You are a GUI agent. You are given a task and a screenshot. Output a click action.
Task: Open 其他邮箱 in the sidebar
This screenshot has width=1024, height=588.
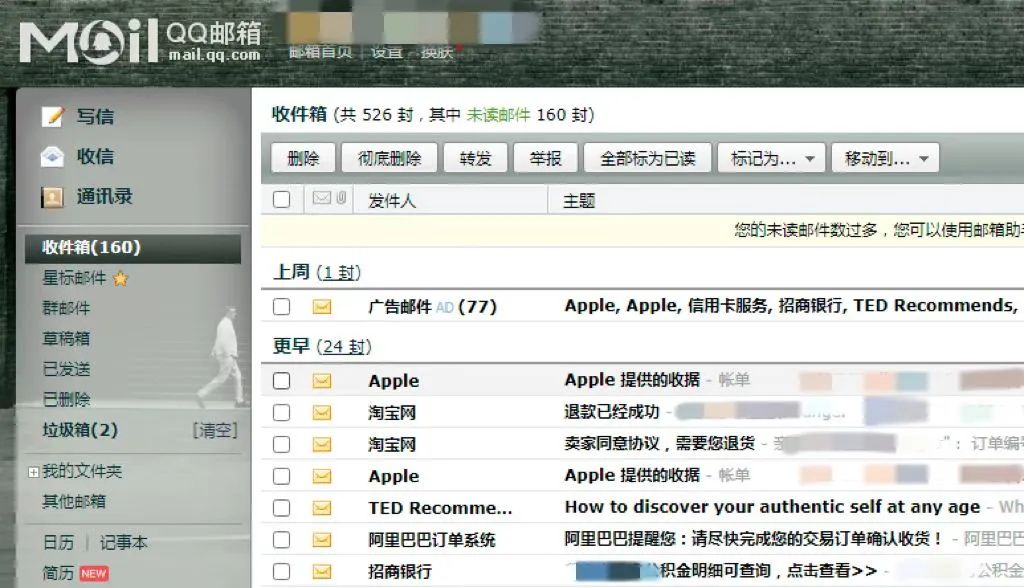[x=74, y=502]
